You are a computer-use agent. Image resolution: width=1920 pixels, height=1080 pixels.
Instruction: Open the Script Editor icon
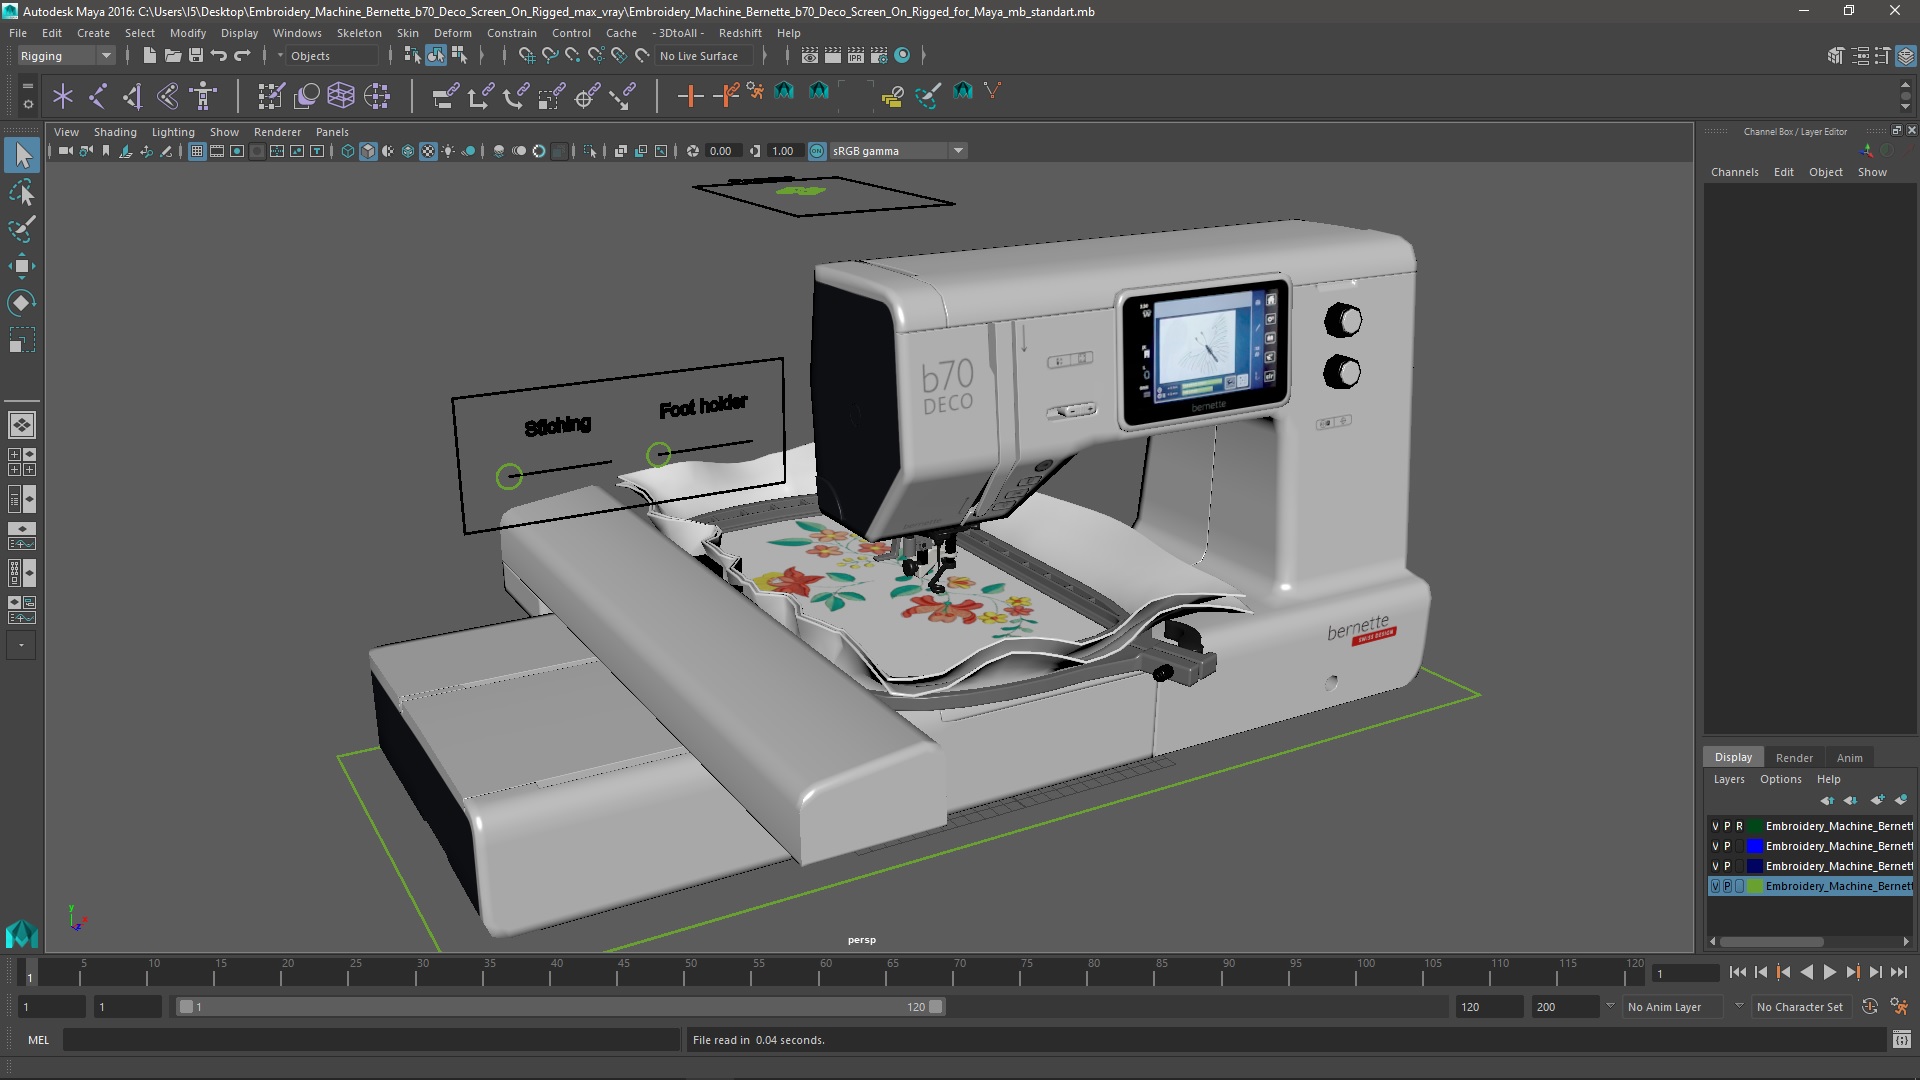click(1901, 1040)
